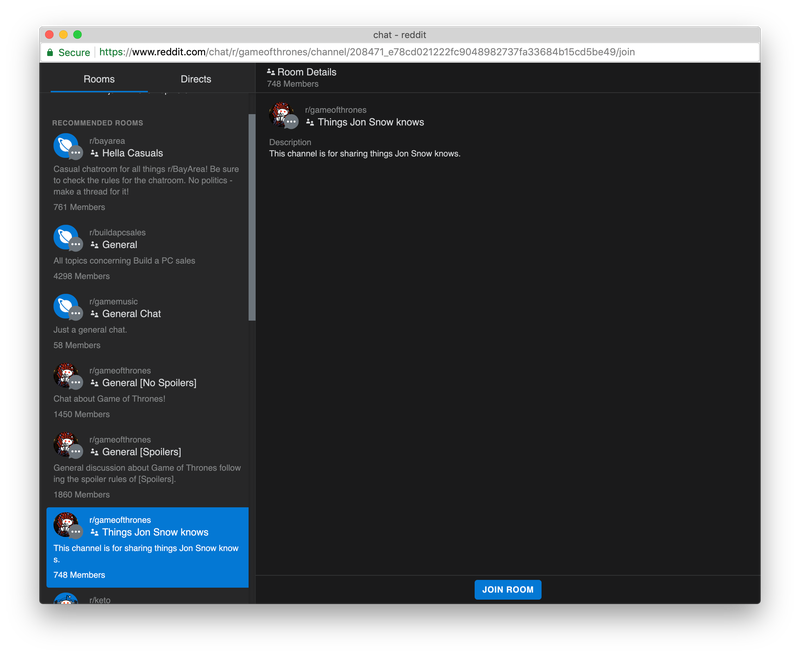
Task: Click the r/gamemusic subreddit label
Action: click(x=113, y=301)
